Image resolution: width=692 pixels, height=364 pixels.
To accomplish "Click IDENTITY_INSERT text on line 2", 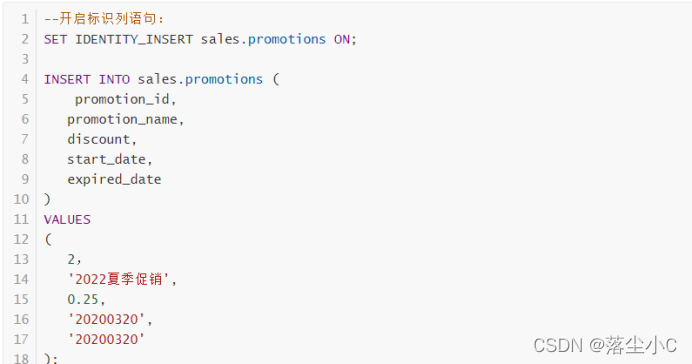I will coord(134,39).
